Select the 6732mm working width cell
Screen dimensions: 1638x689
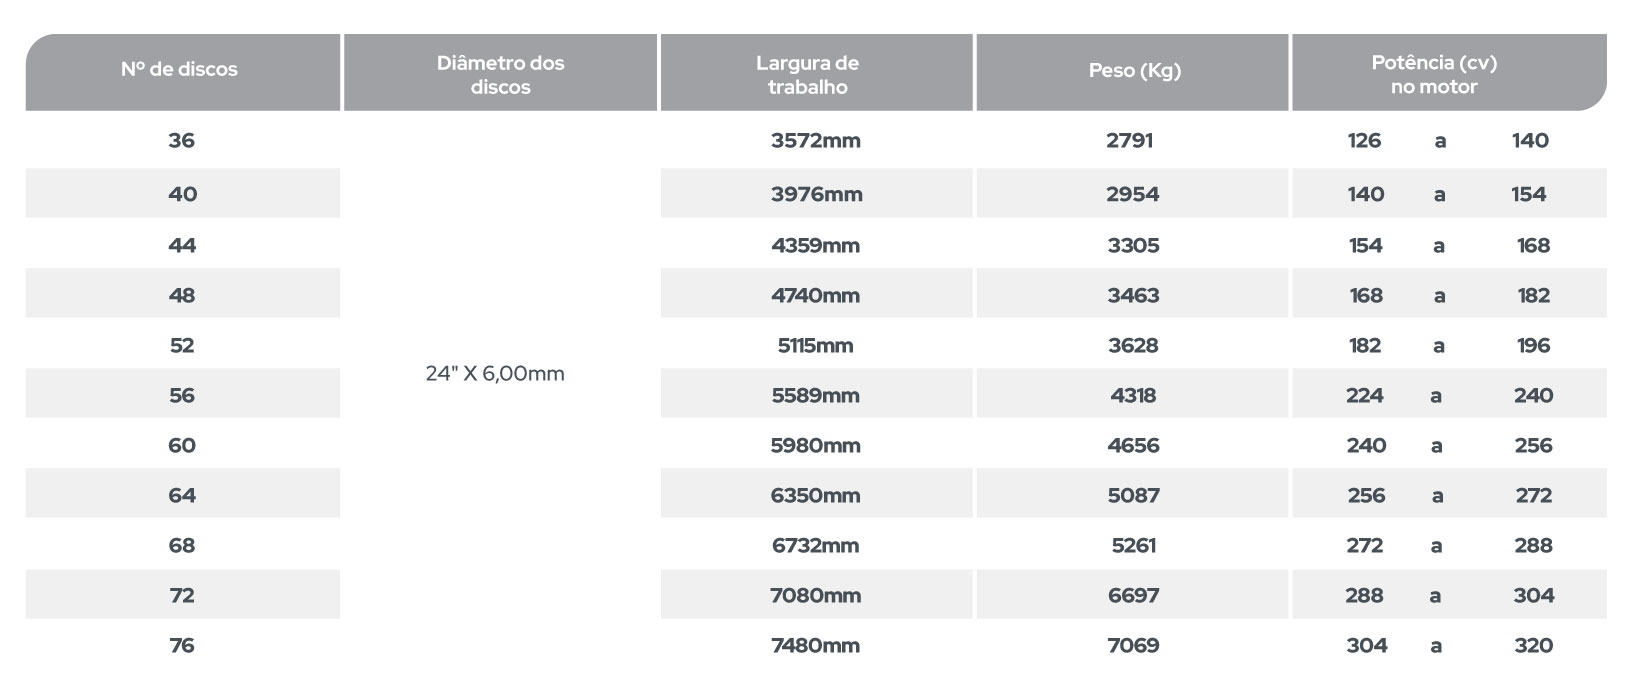point(816,545)
